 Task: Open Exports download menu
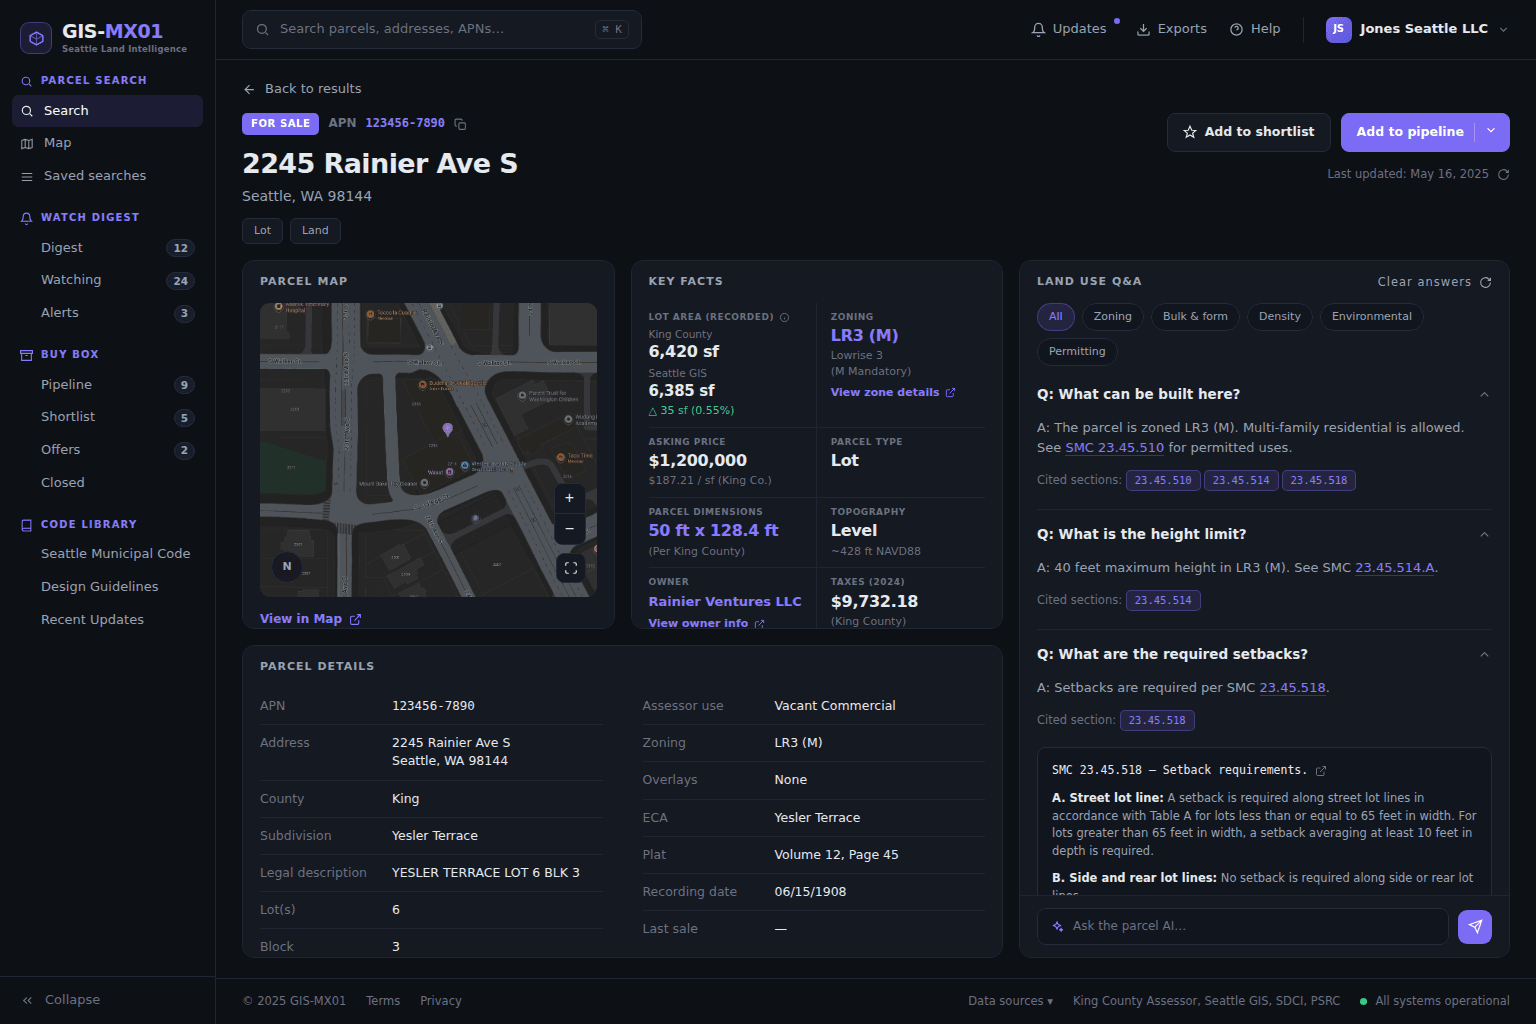[1172, 29]
